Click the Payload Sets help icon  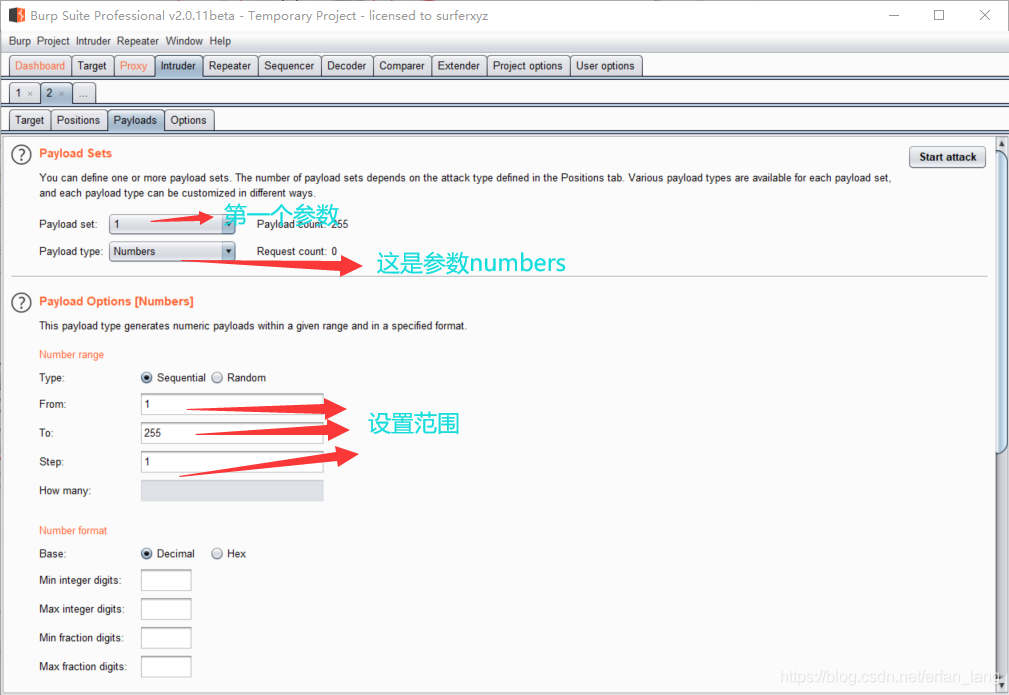click(x=21, y=154)
